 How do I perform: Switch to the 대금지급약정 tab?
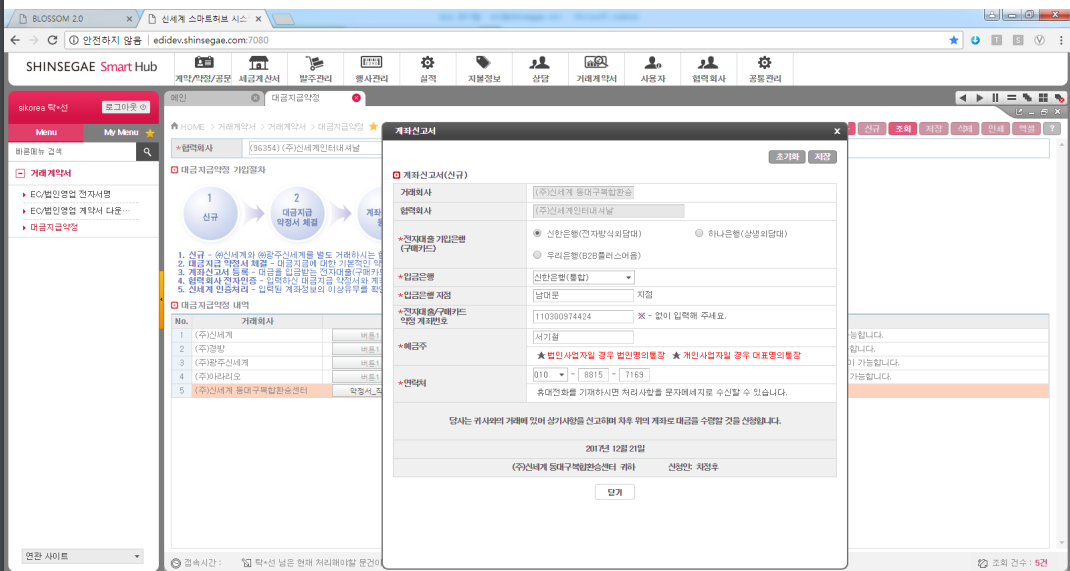(315, 98)
